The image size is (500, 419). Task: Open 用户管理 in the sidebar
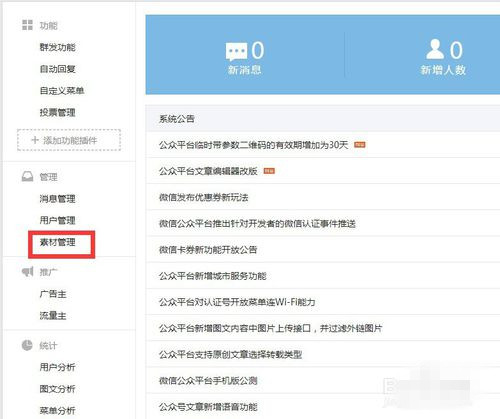click(x=57, y=220)
